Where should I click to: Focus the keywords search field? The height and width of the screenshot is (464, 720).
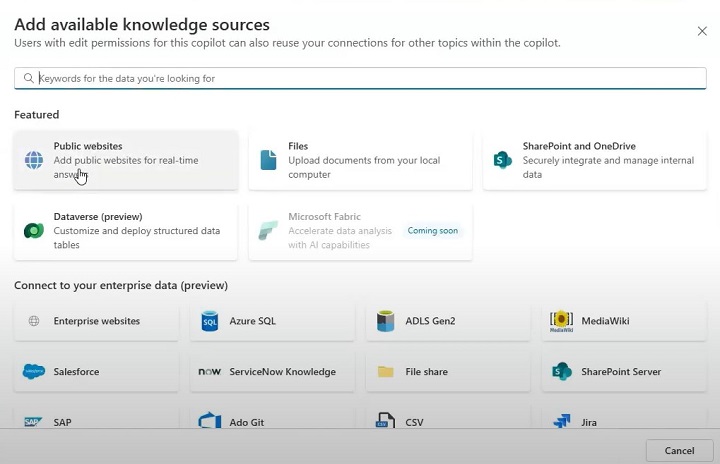[x=360, y=78]
